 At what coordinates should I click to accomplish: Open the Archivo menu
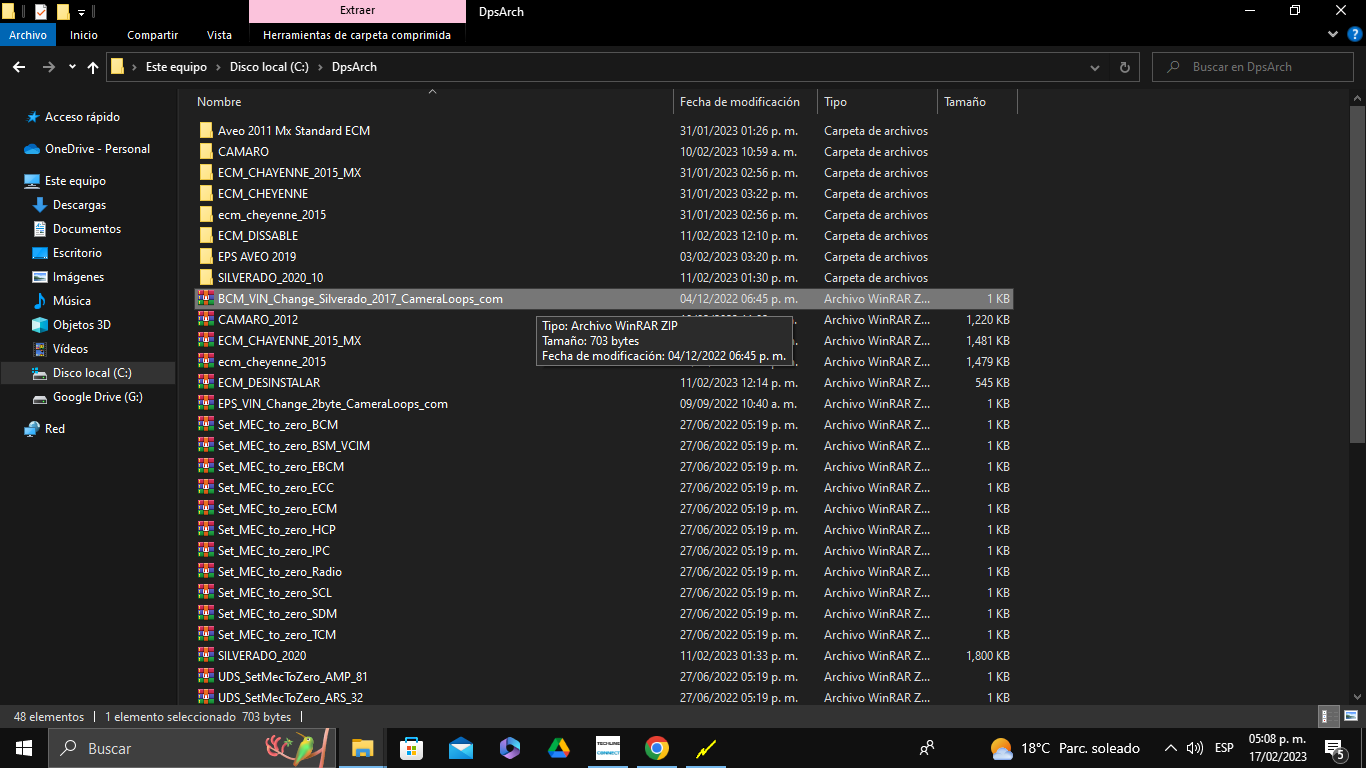pos(28,35)
